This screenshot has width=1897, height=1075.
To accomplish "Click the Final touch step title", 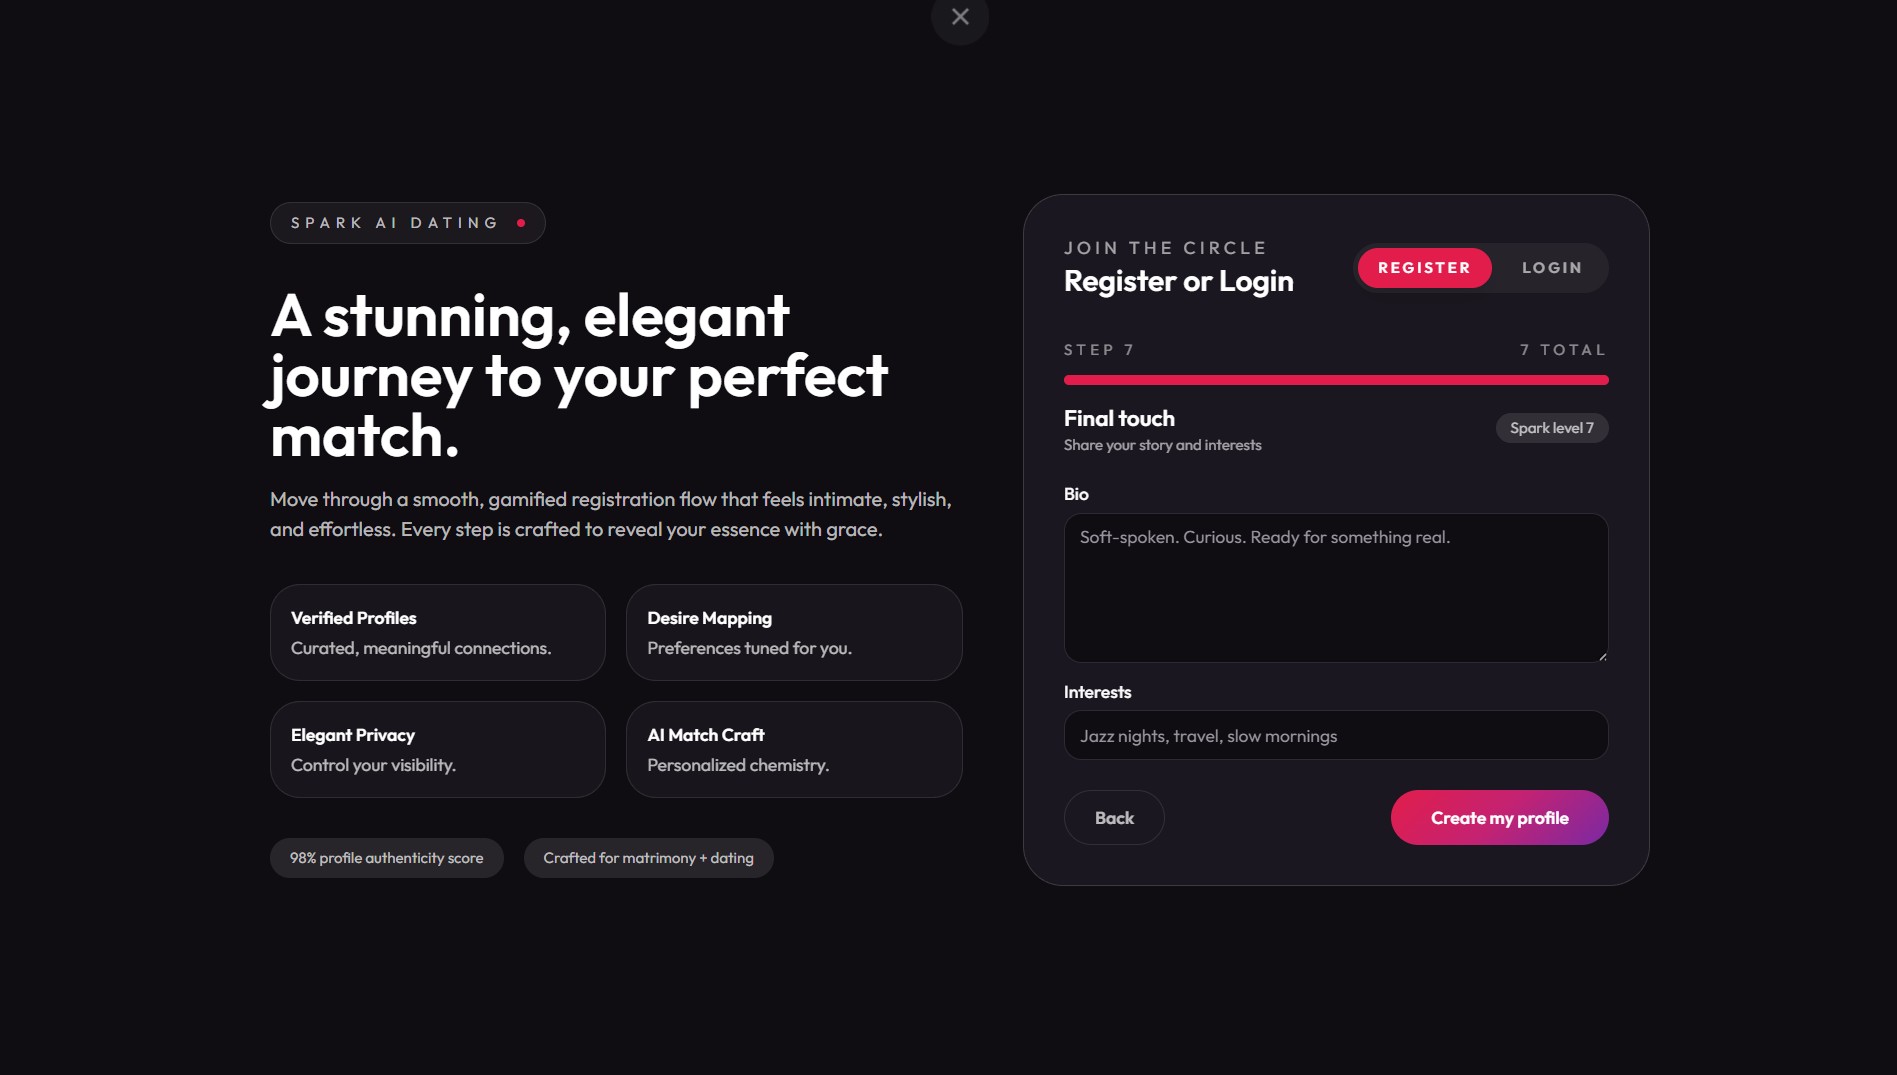I will point(1119,418).
